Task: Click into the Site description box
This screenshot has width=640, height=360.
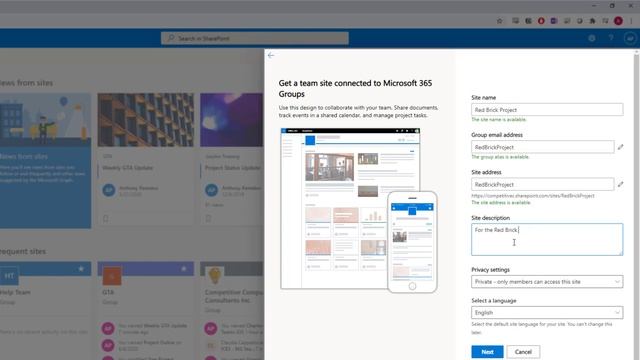Action: click(x=547, y=239)
